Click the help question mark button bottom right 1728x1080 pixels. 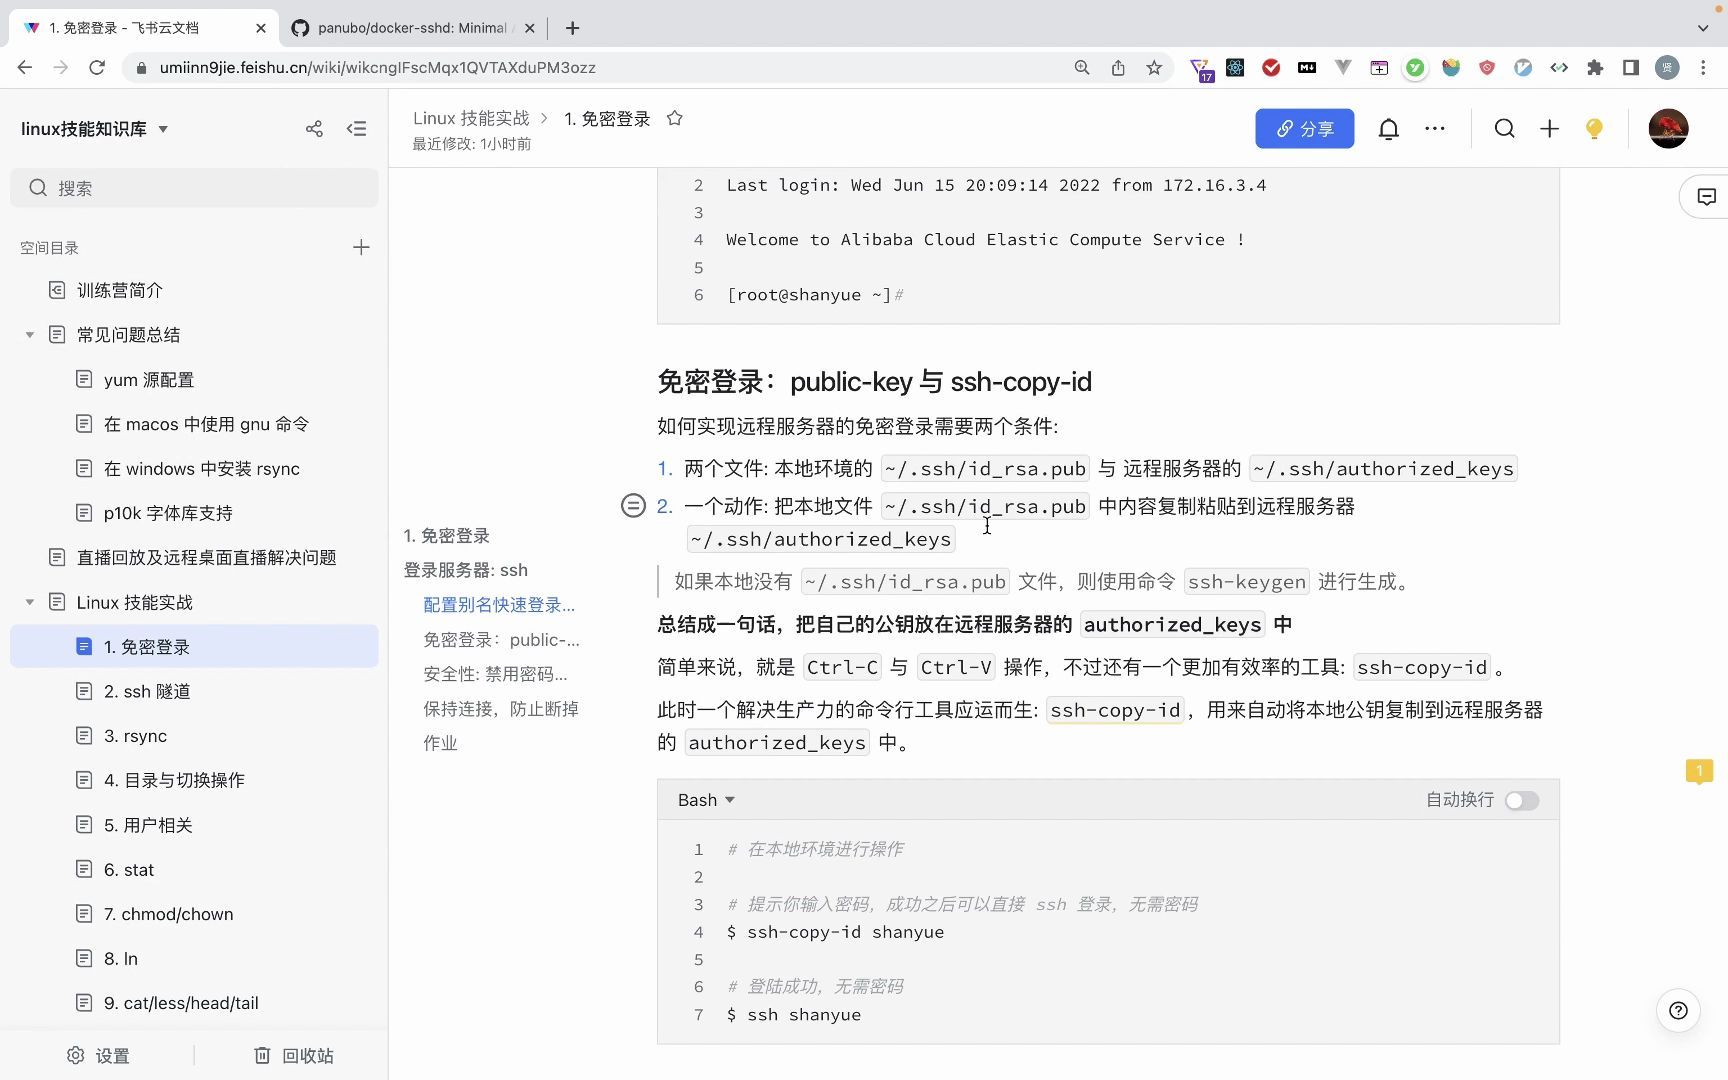click(1678, 1010)
